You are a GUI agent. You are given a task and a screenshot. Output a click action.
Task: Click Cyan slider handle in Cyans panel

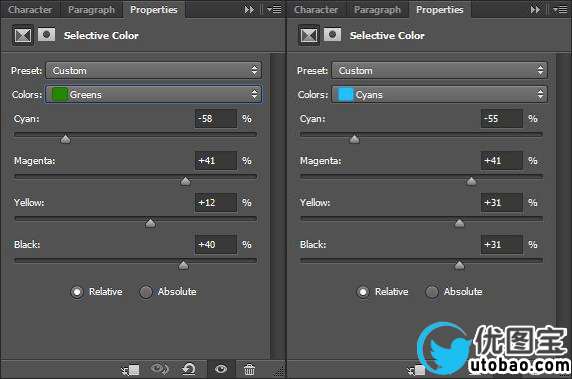[x=355, y=139]
